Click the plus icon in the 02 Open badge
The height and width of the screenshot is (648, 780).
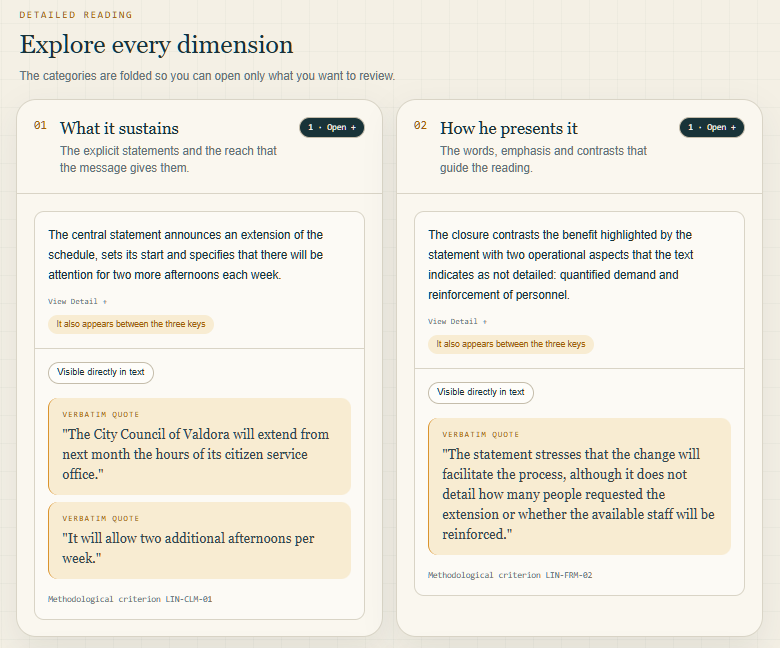[733, 128]
